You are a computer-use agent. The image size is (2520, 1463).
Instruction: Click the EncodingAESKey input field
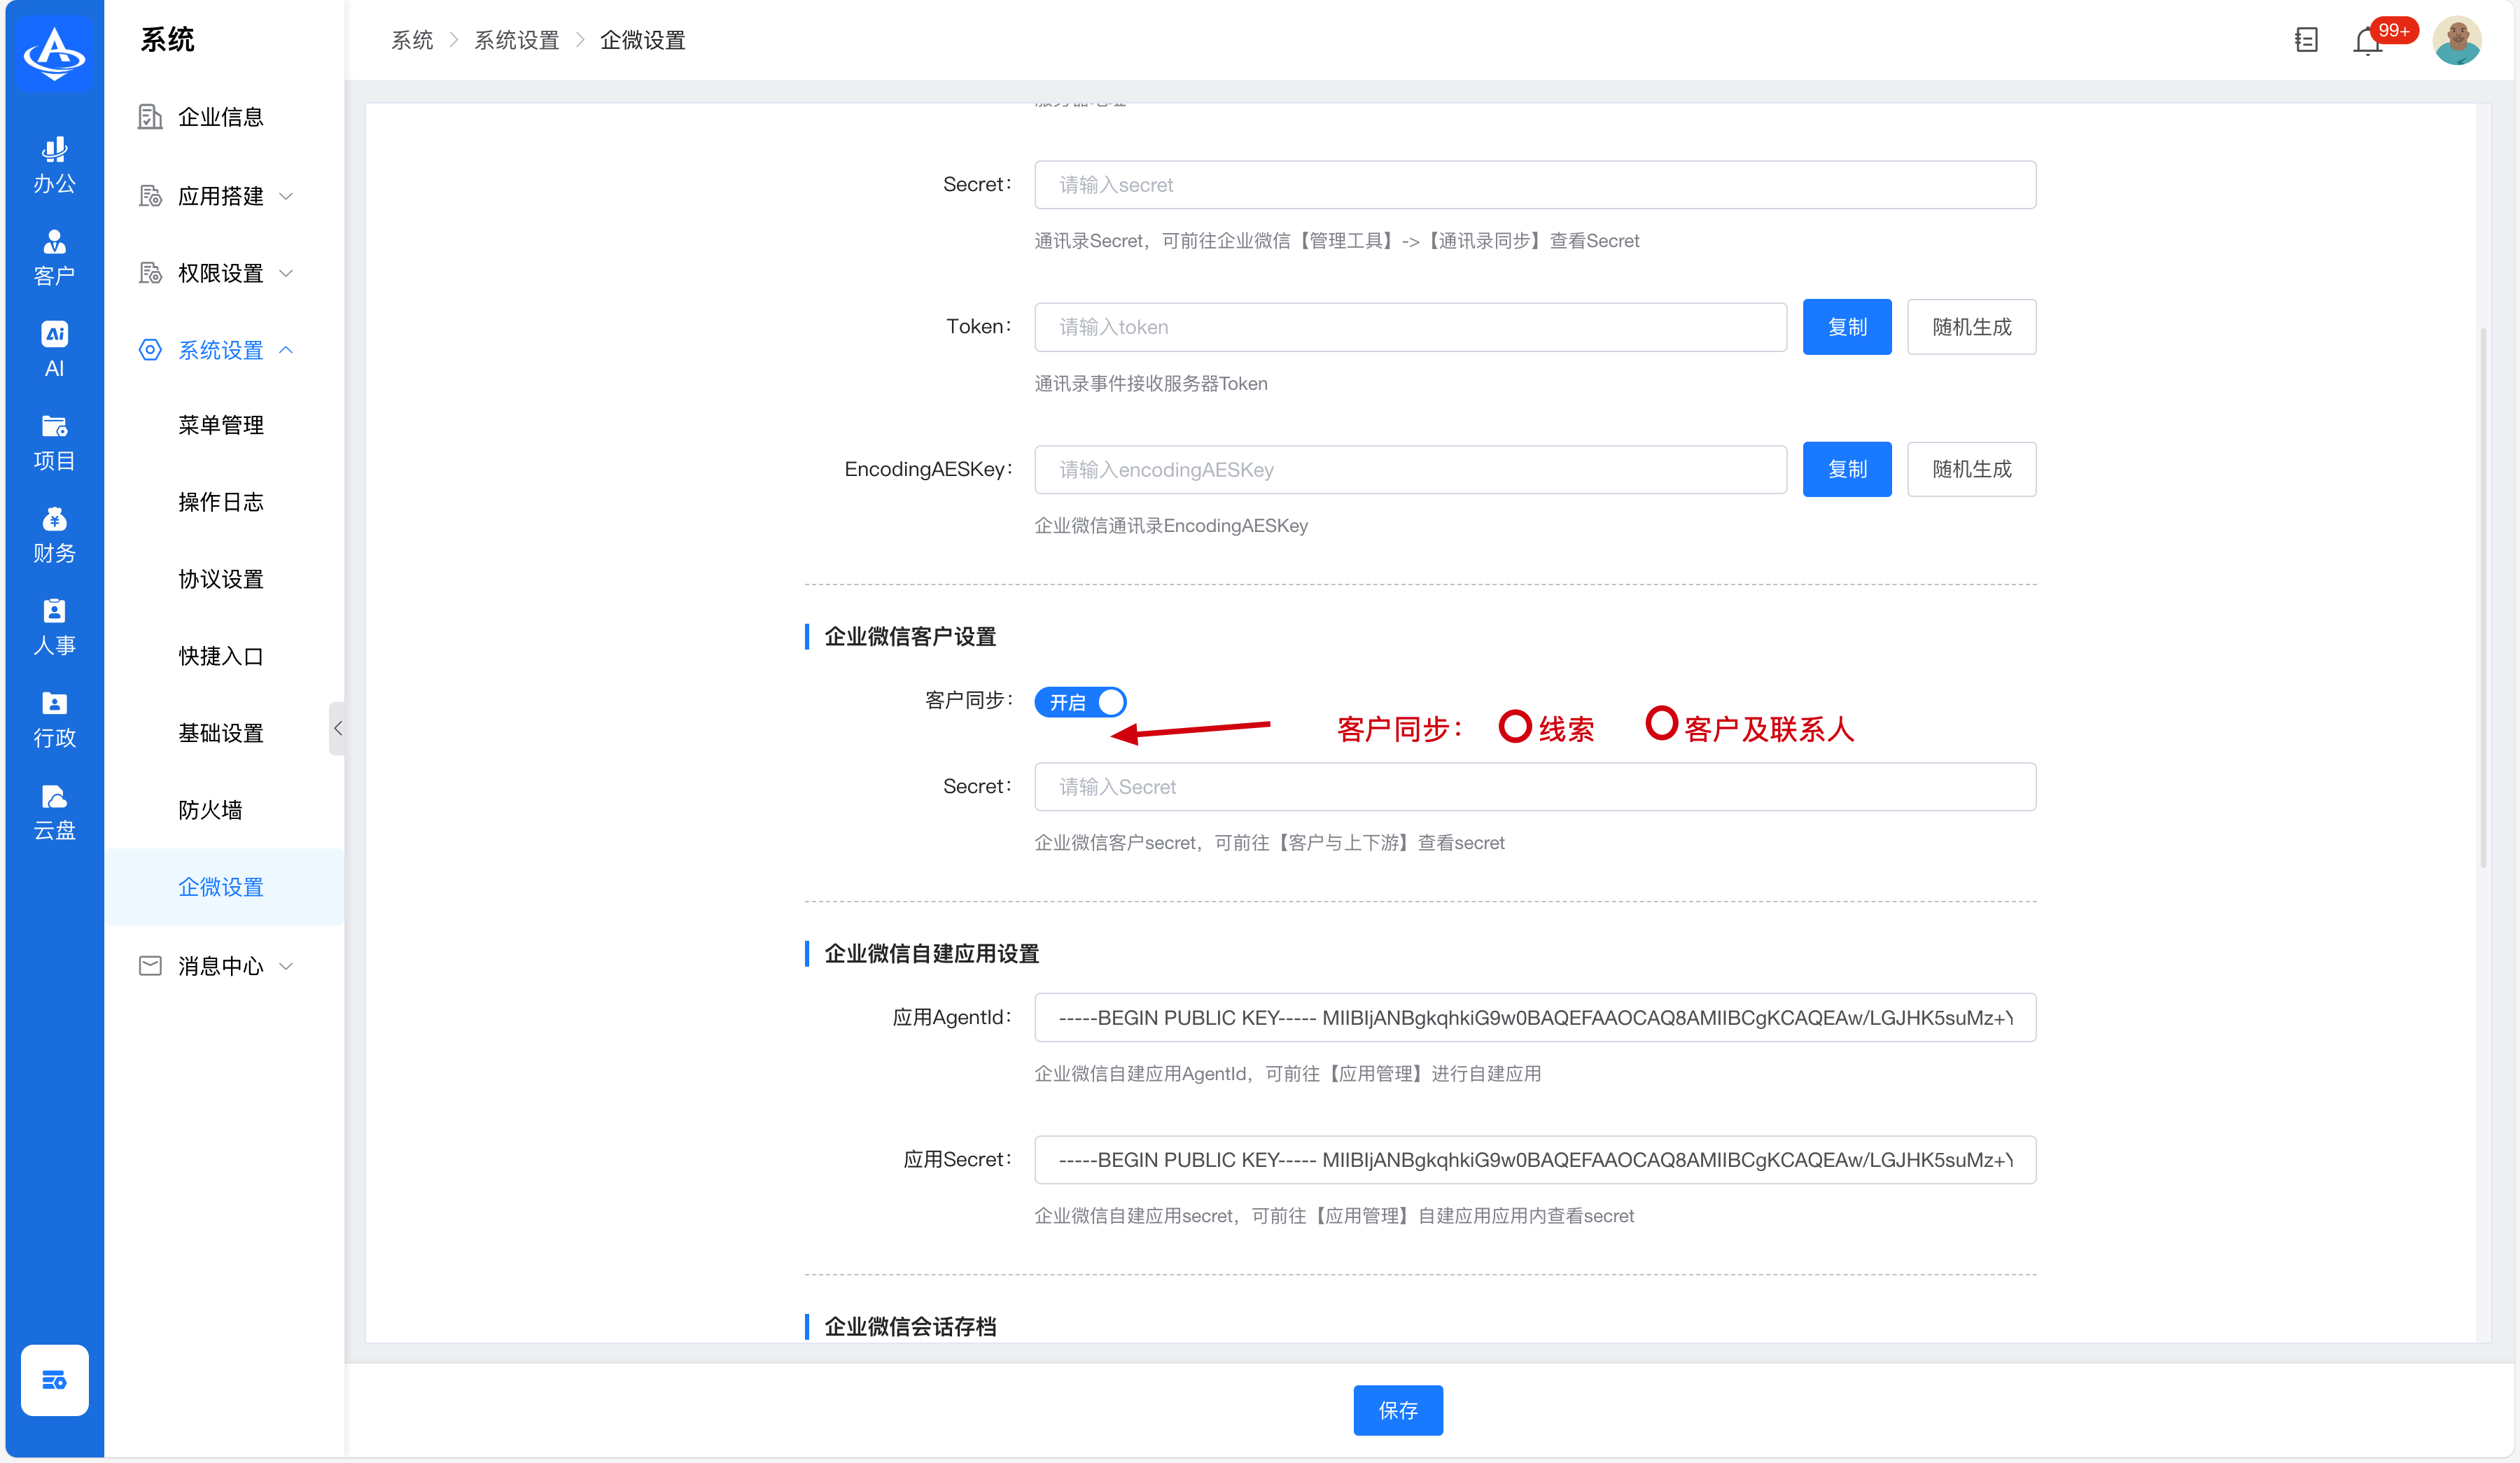pyautogui.click(x=1410, y=470)
